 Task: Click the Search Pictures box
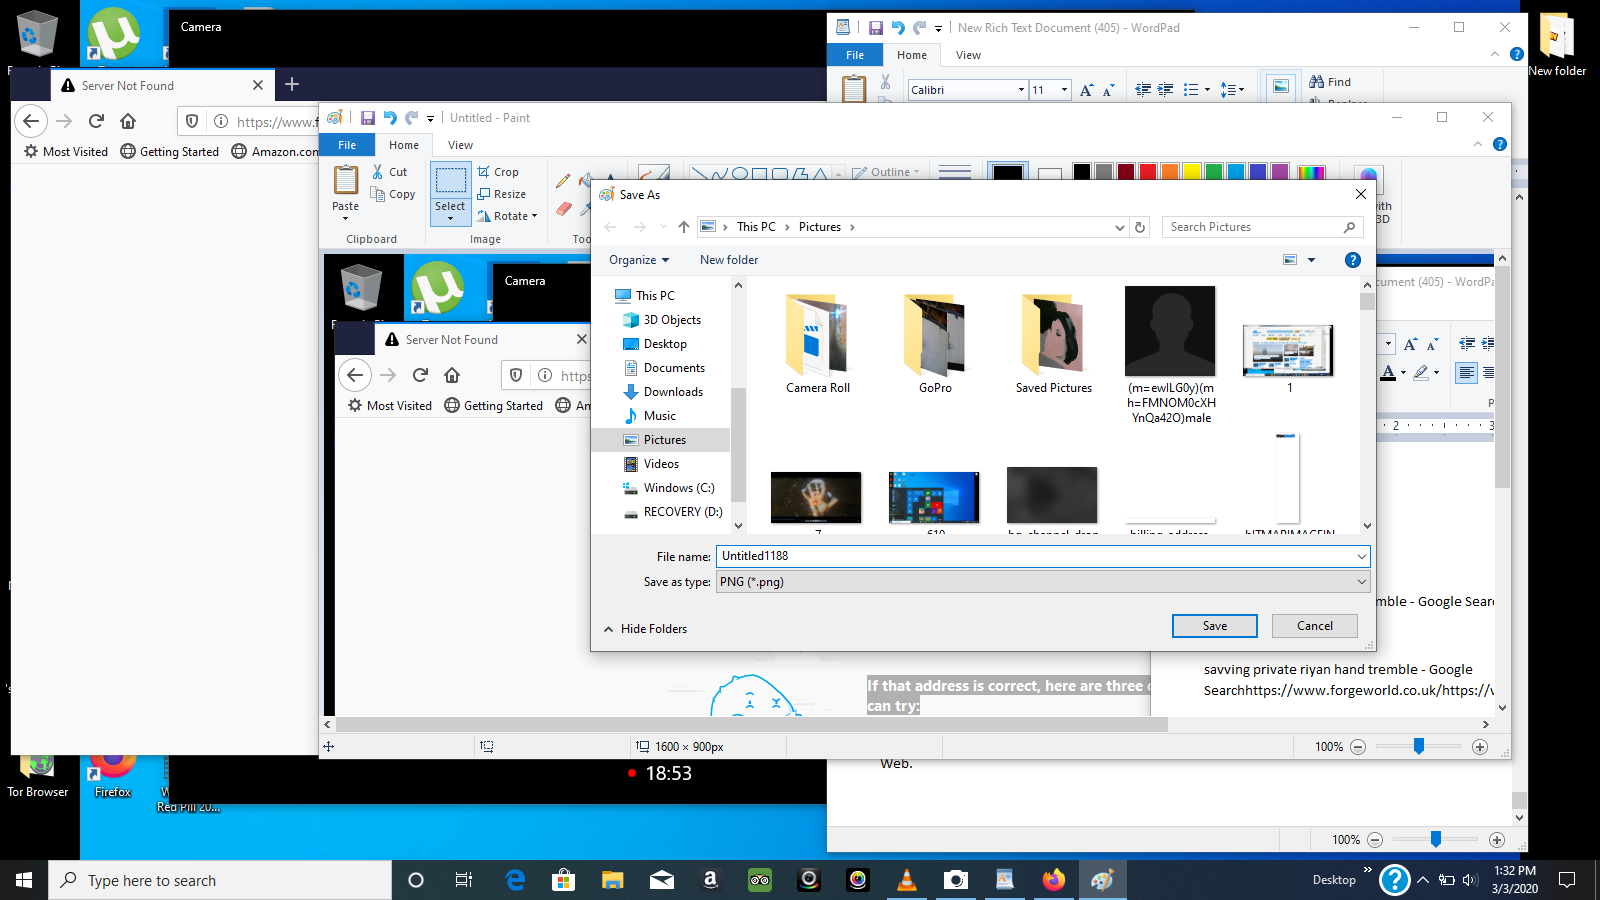click(1262, 227)
